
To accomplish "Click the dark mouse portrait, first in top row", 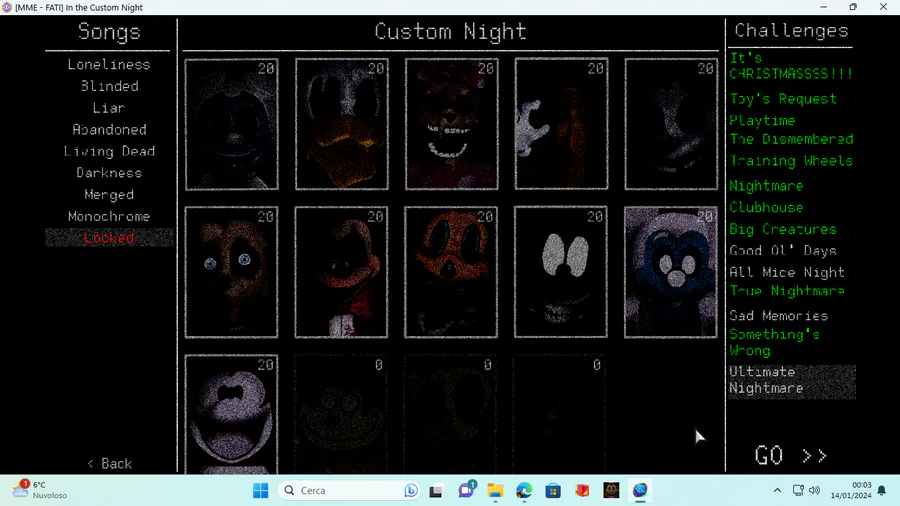I will coord(232,124).
